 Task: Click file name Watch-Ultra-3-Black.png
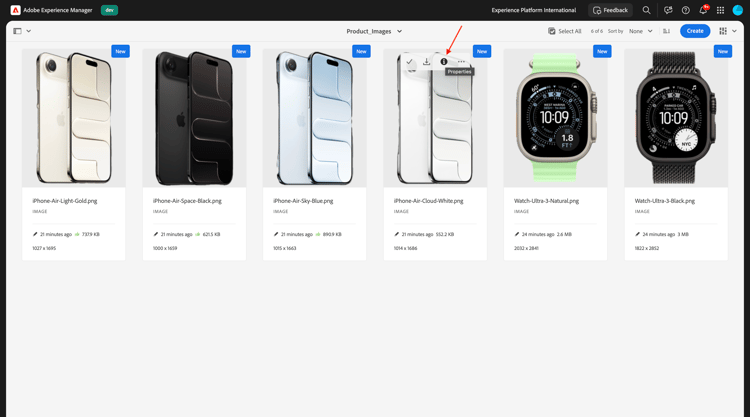coord(665,201)
